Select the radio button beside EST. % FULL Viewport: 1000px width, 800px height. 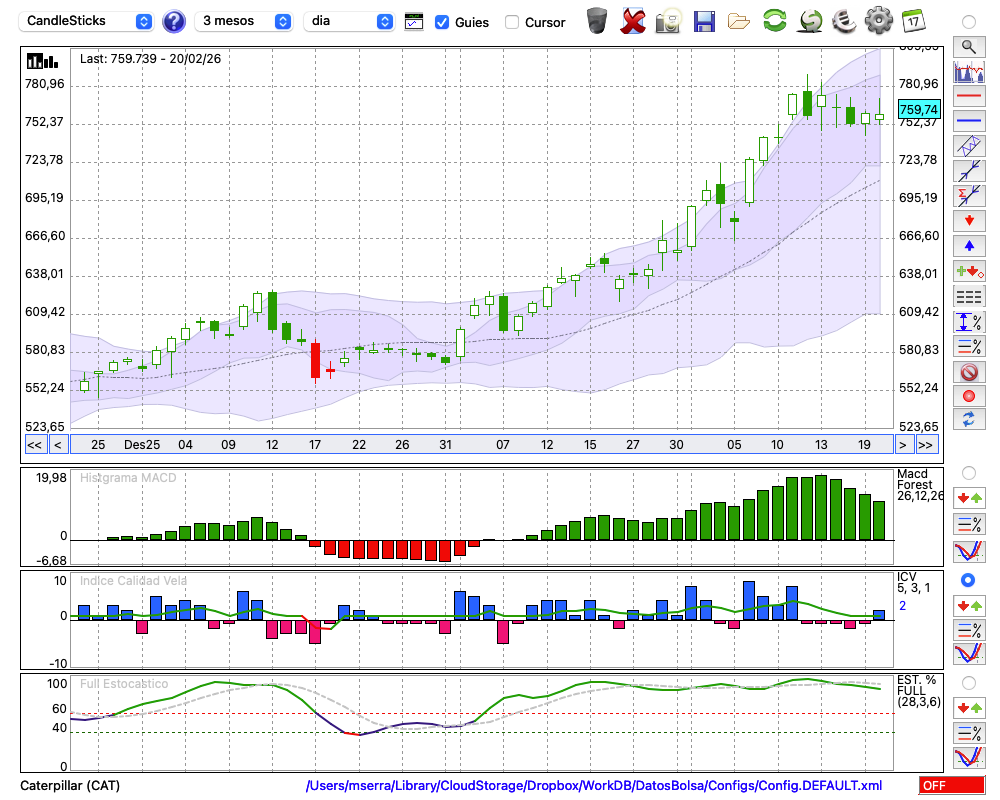(x=968, y=682)
